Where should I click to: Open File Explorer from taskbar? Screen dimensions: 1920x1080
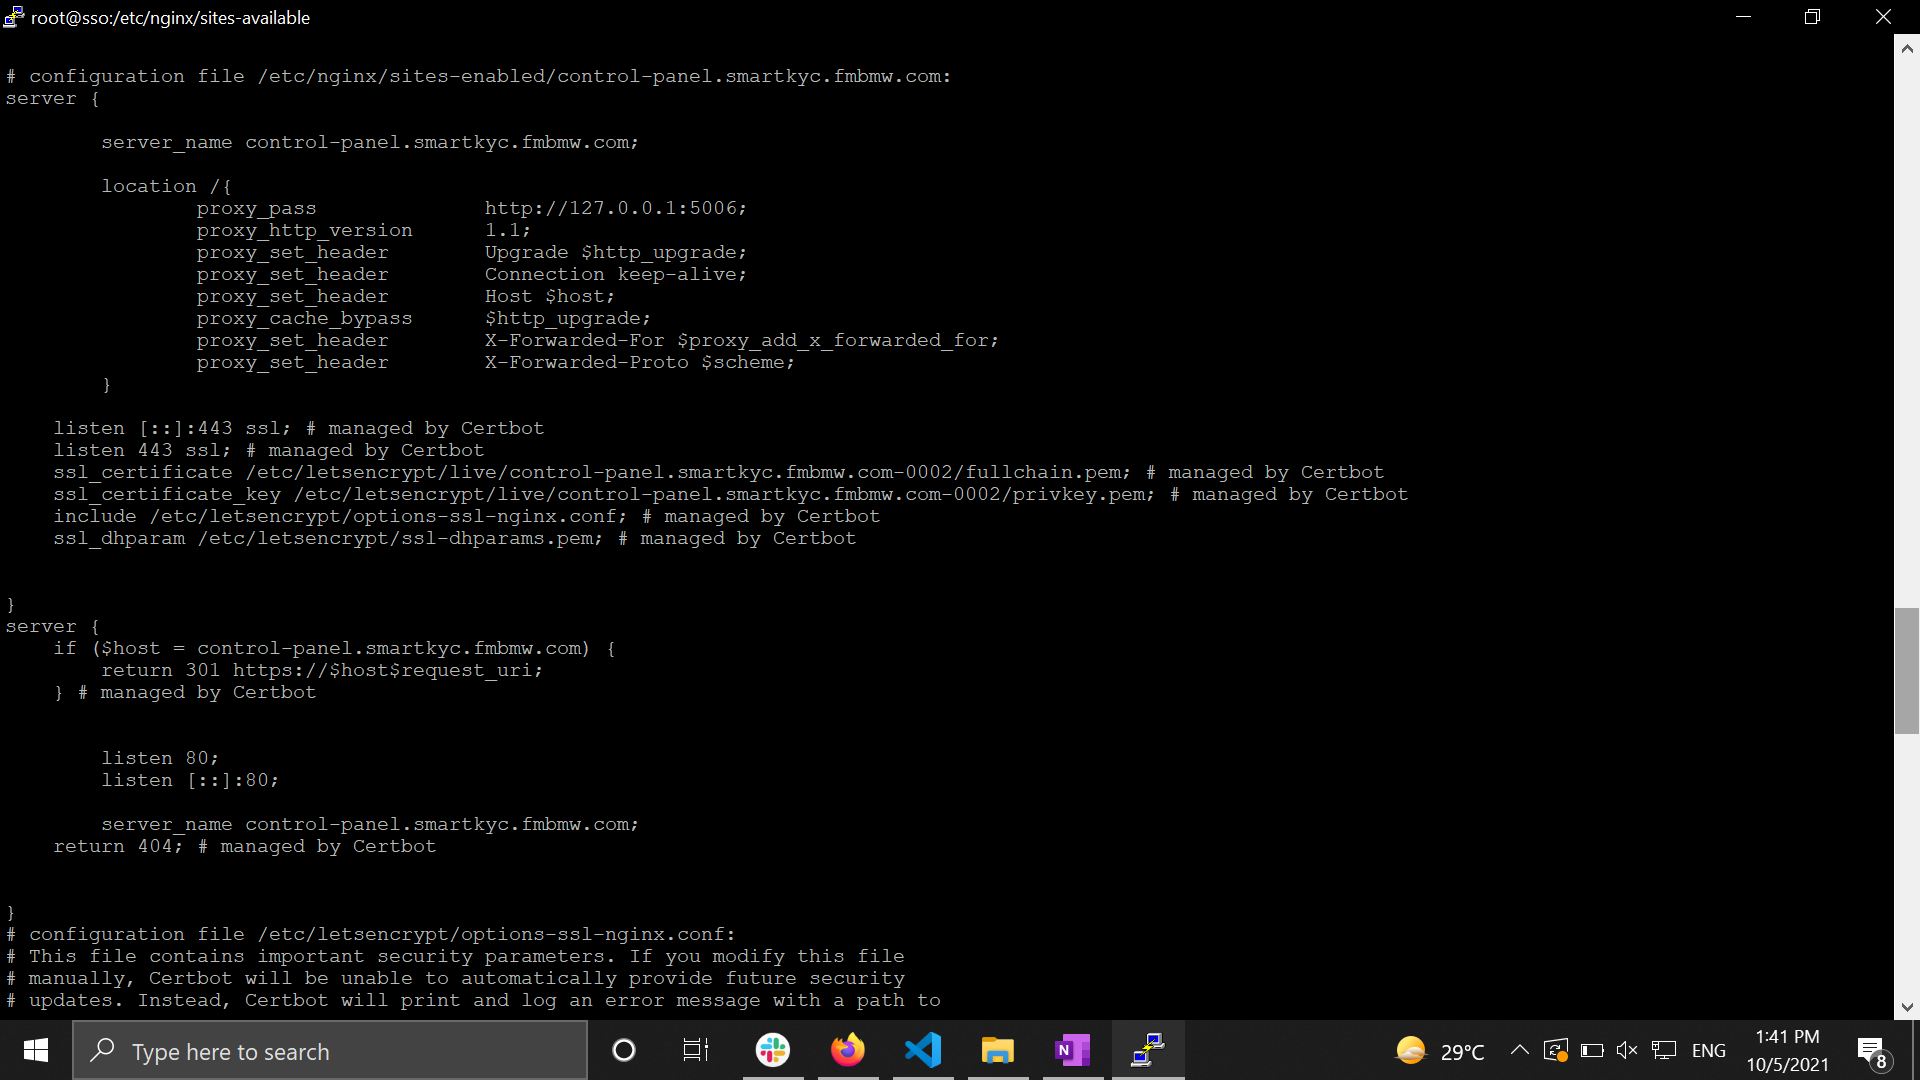[x=997, y=1051]
